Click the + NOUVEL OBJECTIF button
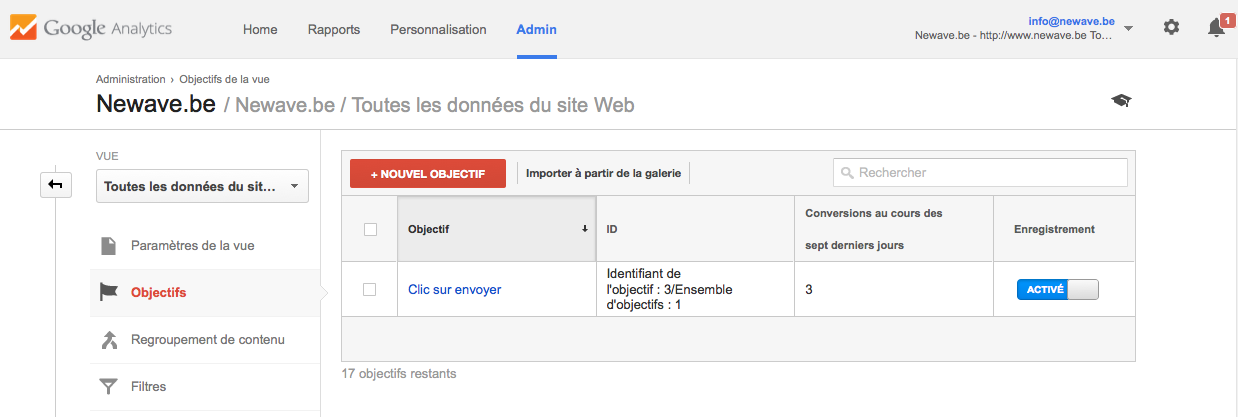 click(428, 173)
